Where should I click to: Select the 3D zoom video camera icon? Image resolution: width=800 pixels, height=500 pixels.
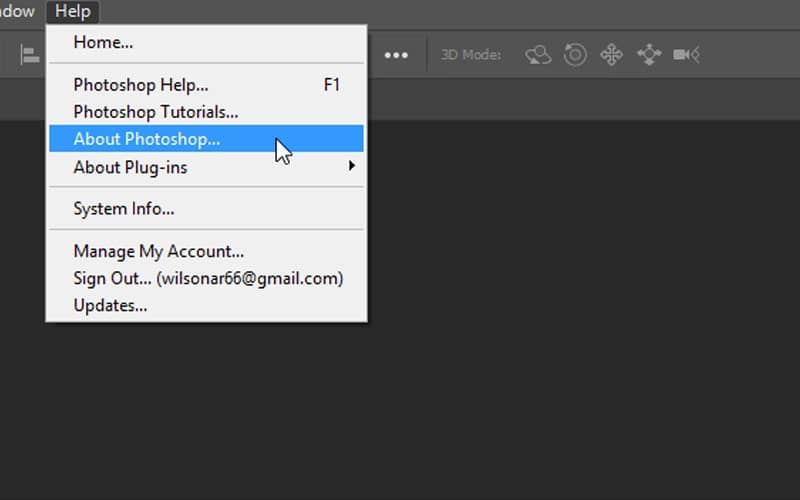(x=686, y=55)
